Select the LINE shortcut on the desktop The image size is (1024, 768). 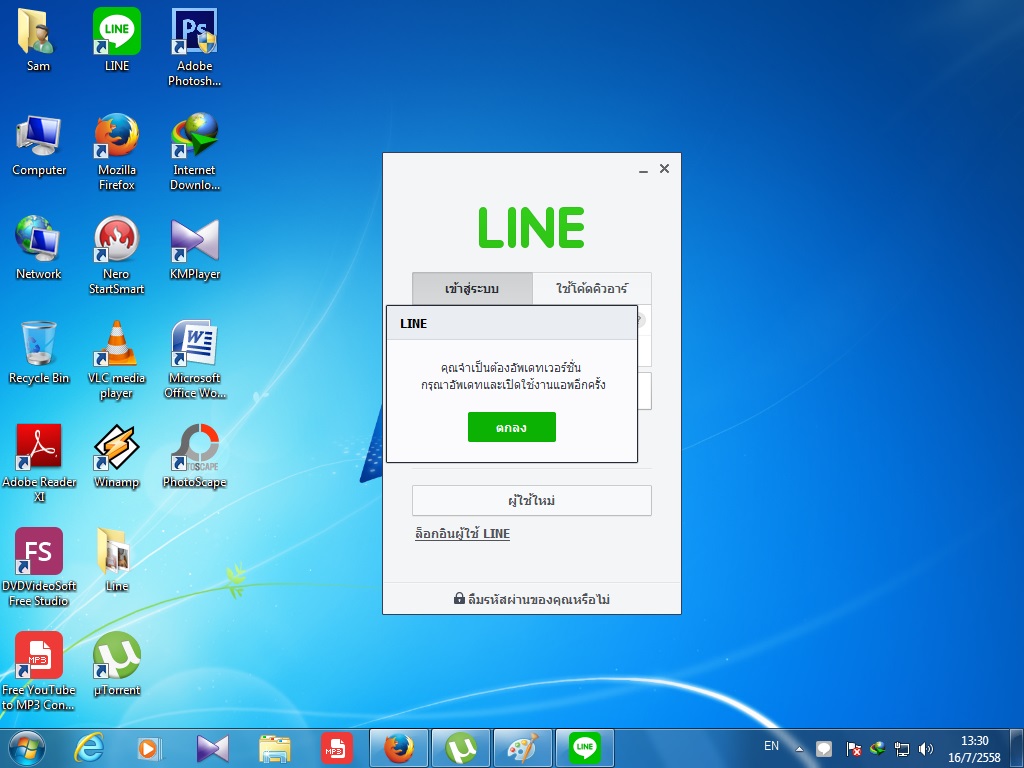[117, 40]
